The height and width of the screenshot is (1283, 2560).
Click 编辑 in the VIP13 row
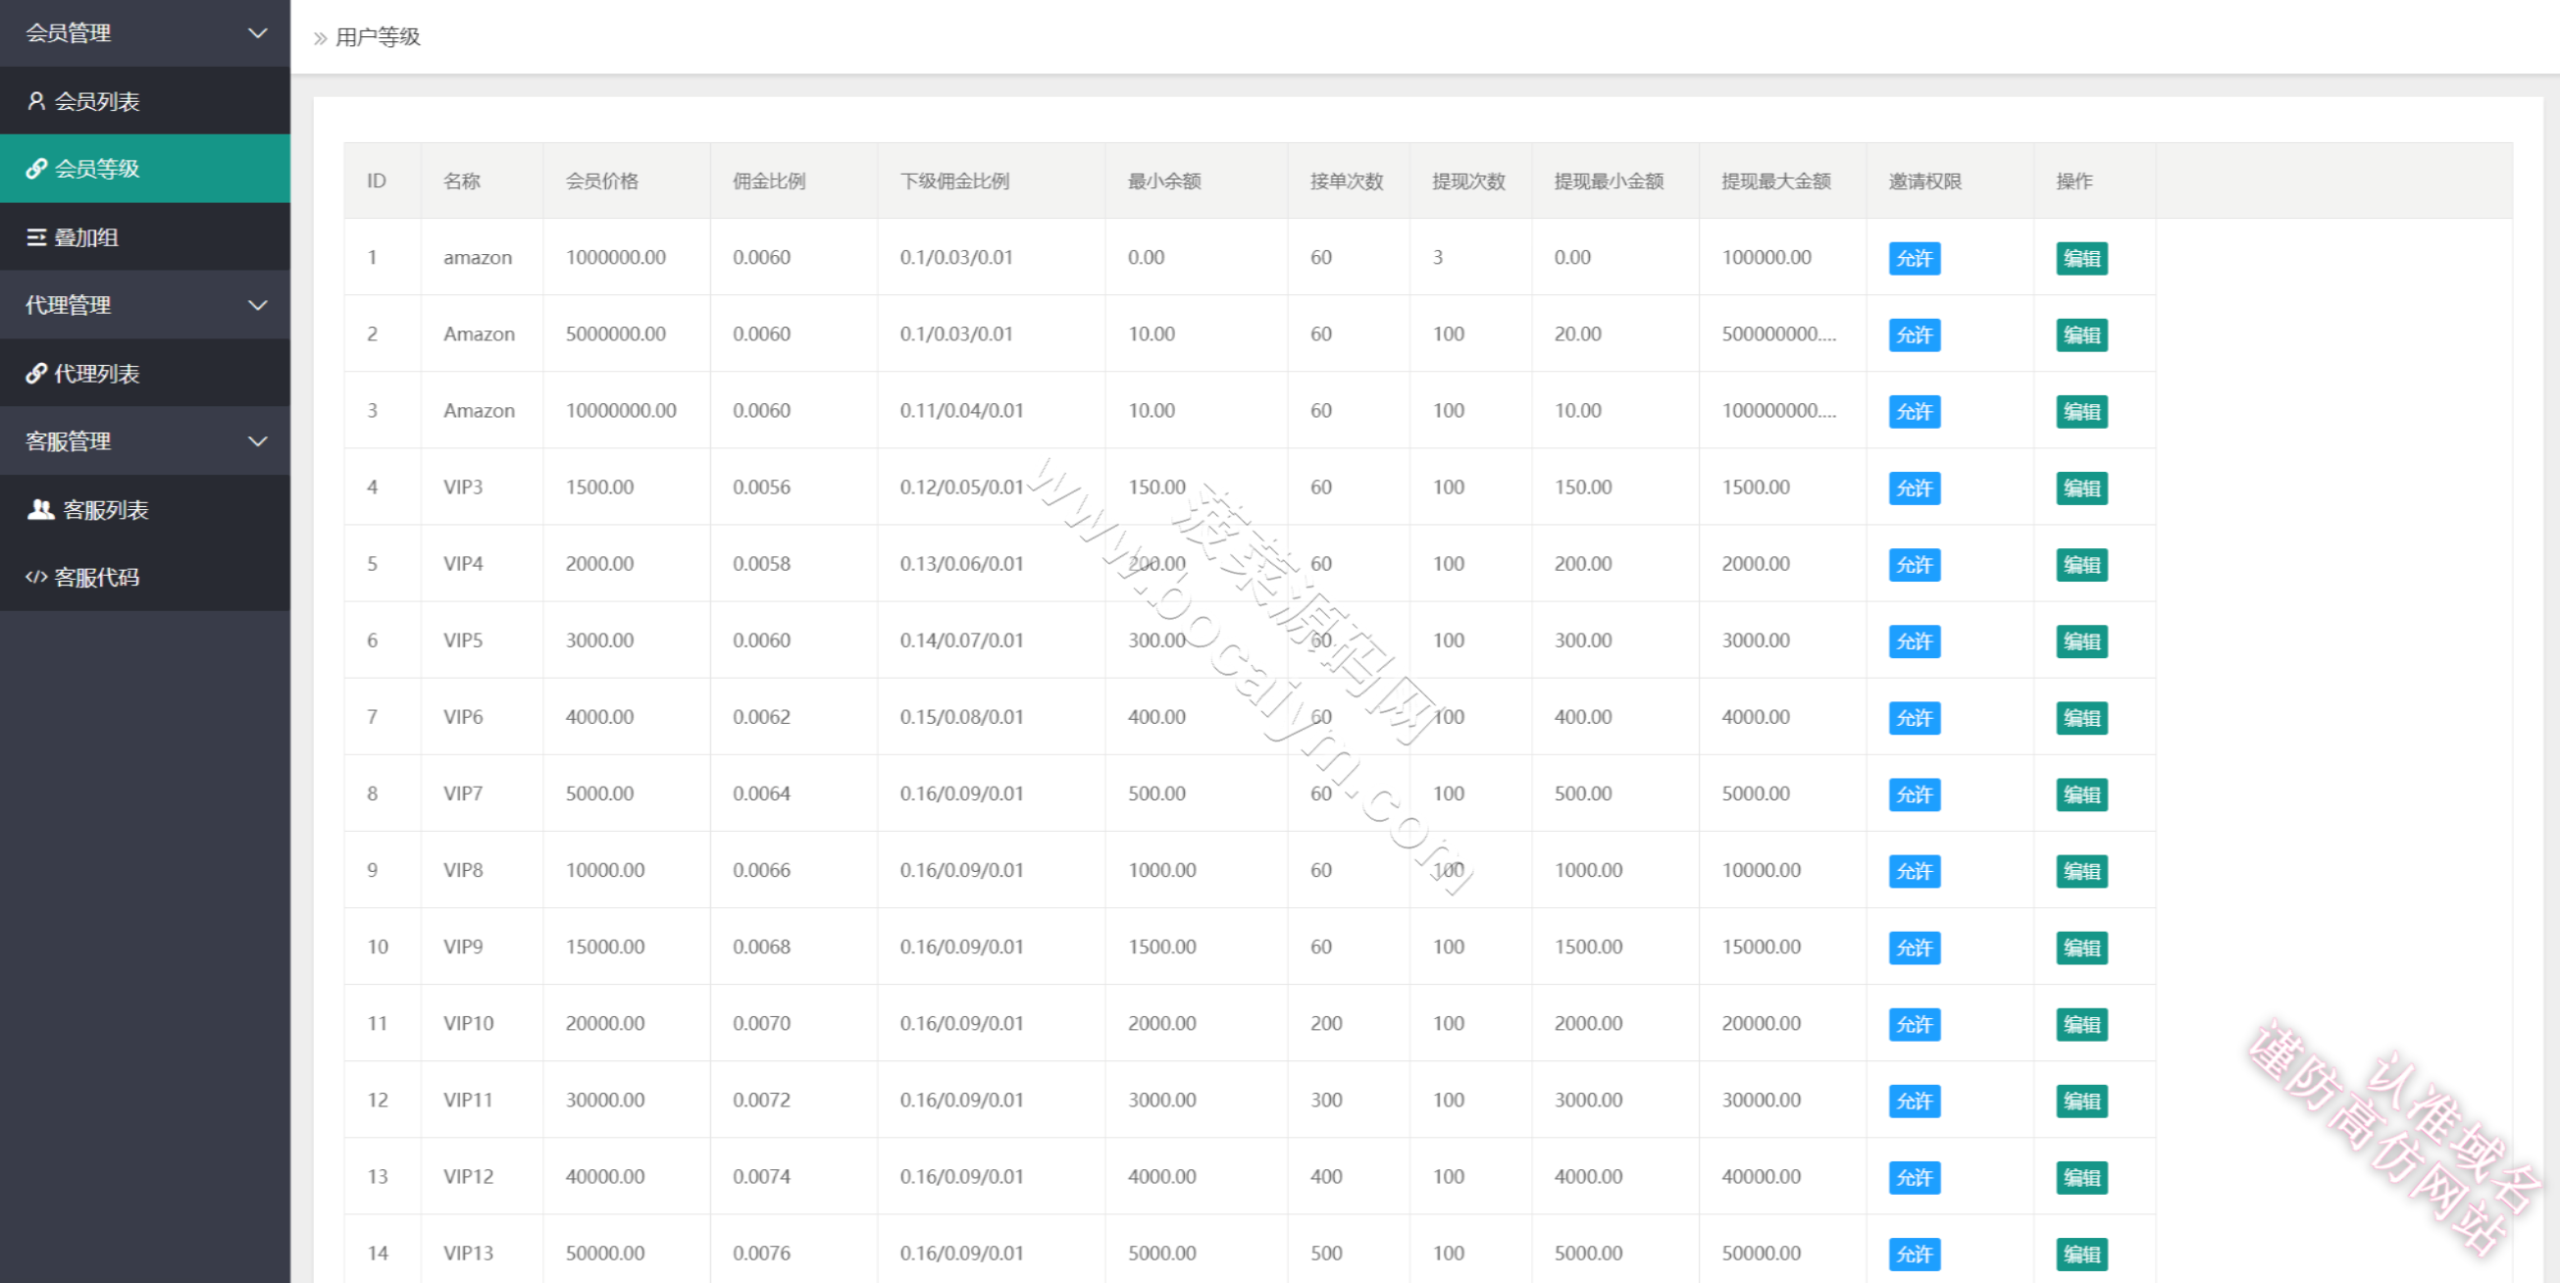click(x=2082, y=1254)
